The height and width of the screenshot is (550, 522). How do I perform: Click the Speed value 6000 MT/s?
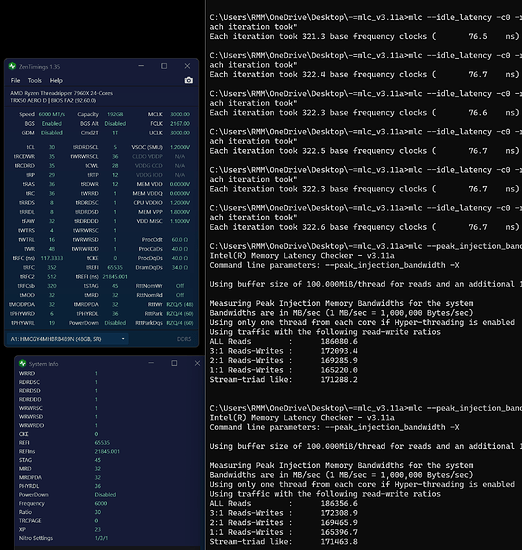point(52,114)
